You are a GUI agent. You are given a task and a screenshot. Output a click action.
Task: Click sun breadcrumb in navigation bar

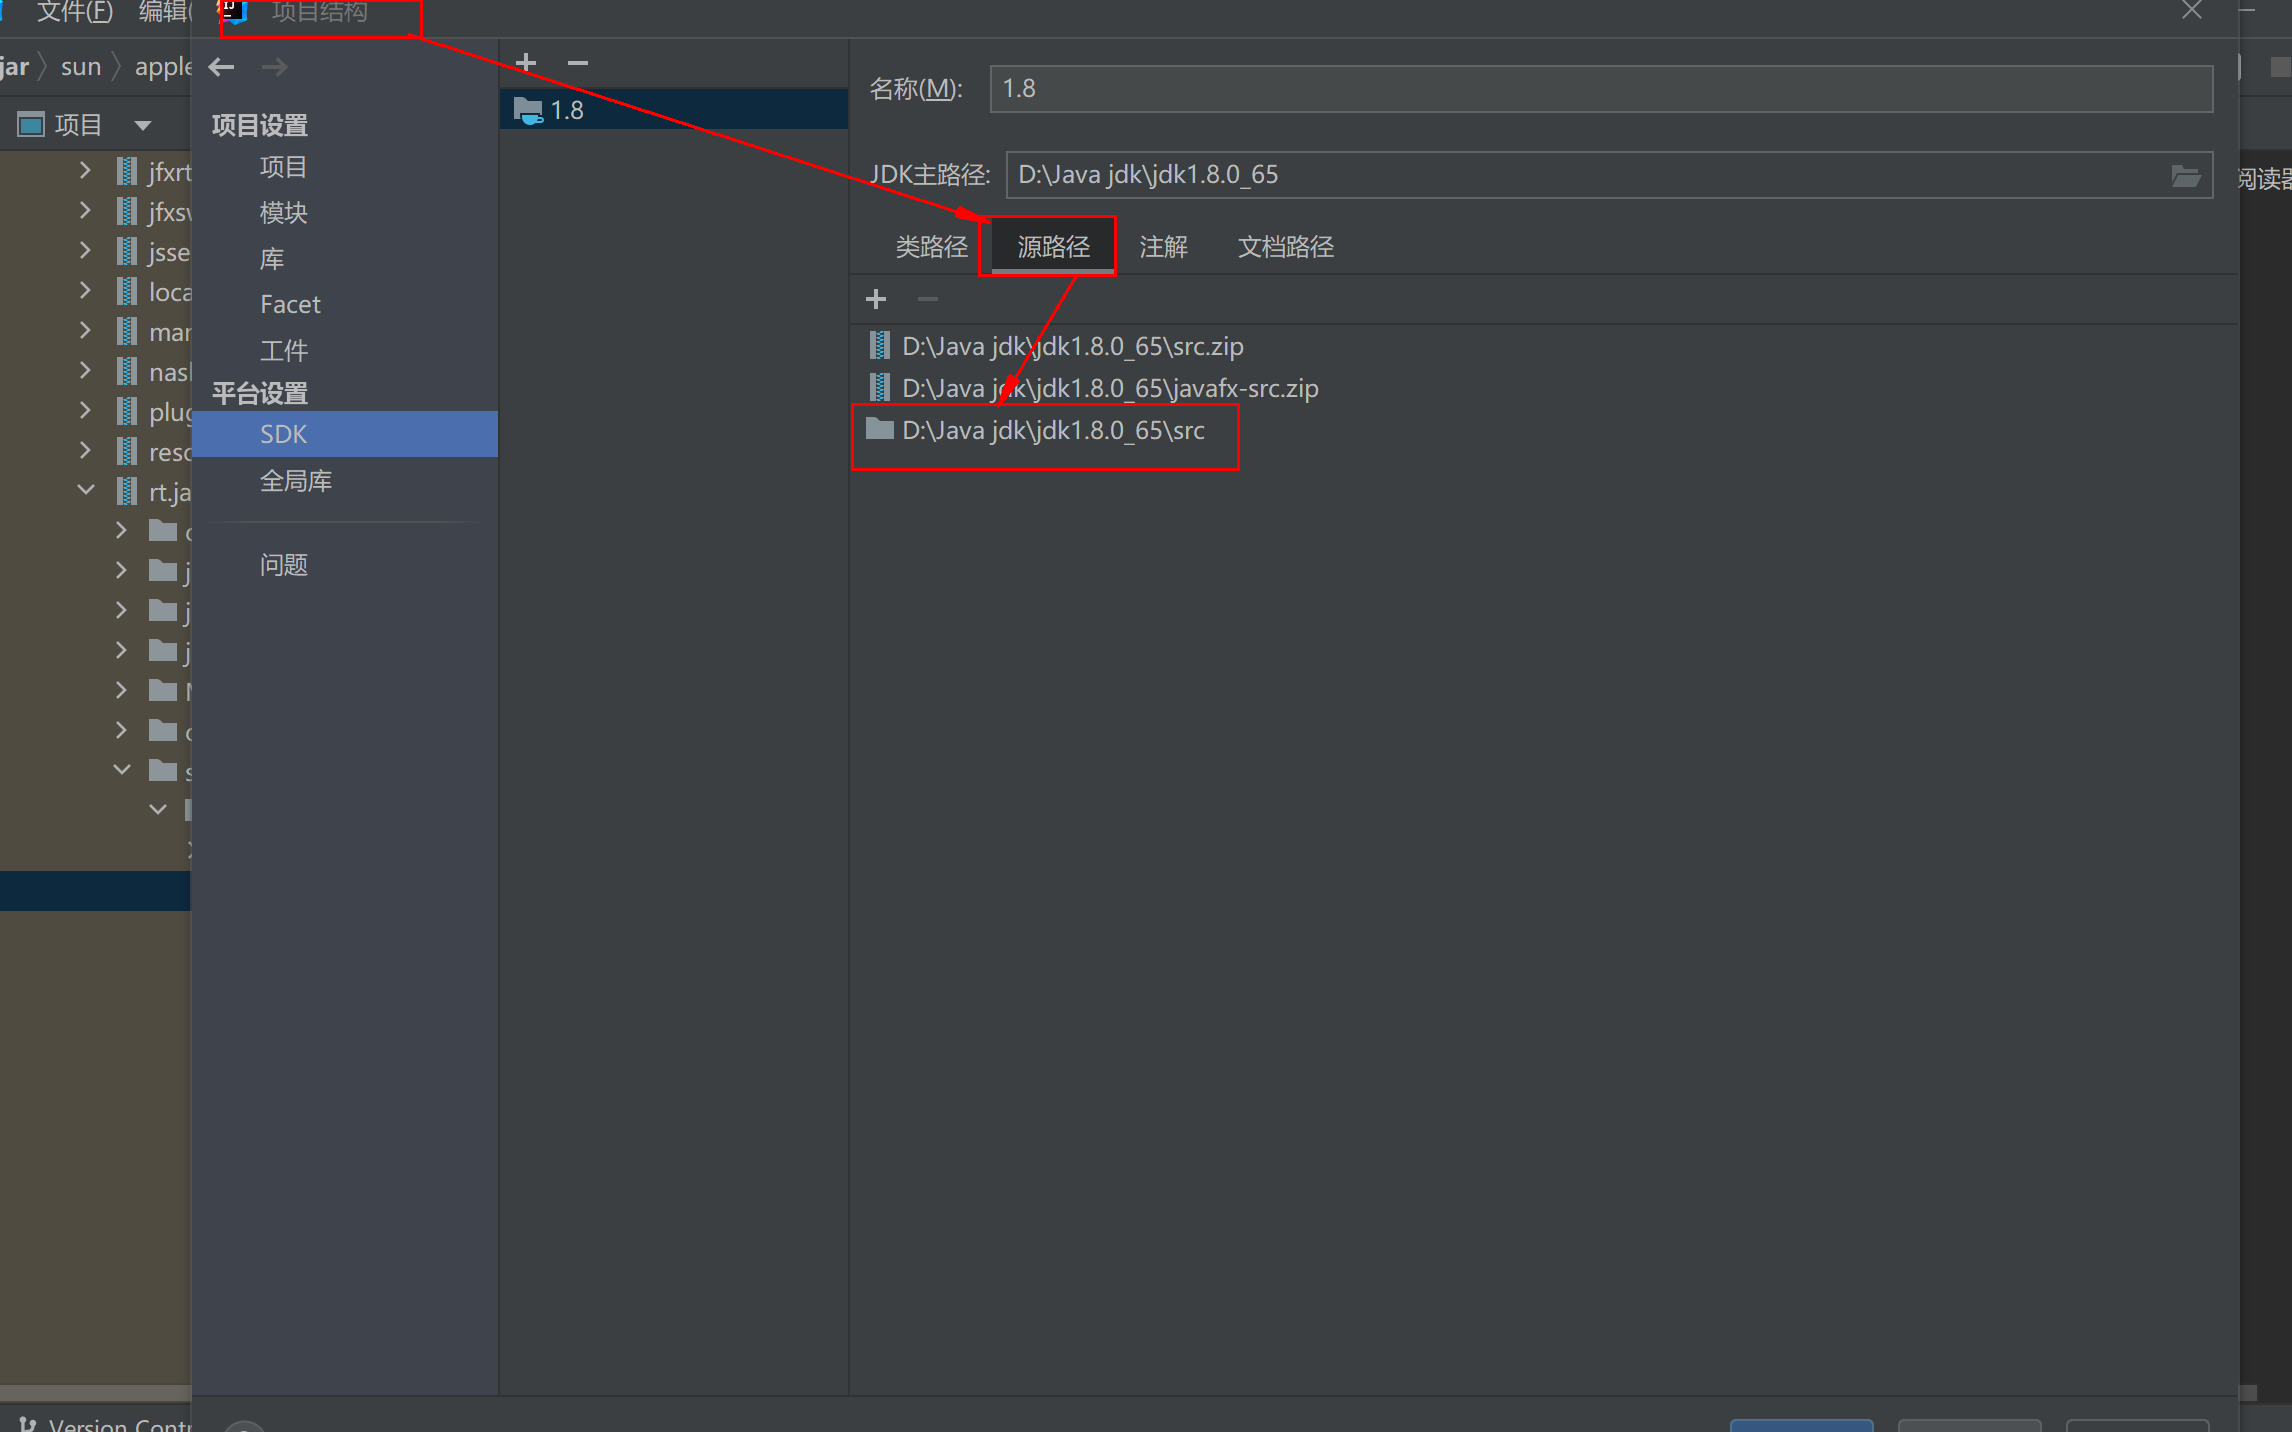(x=81, y=67)
